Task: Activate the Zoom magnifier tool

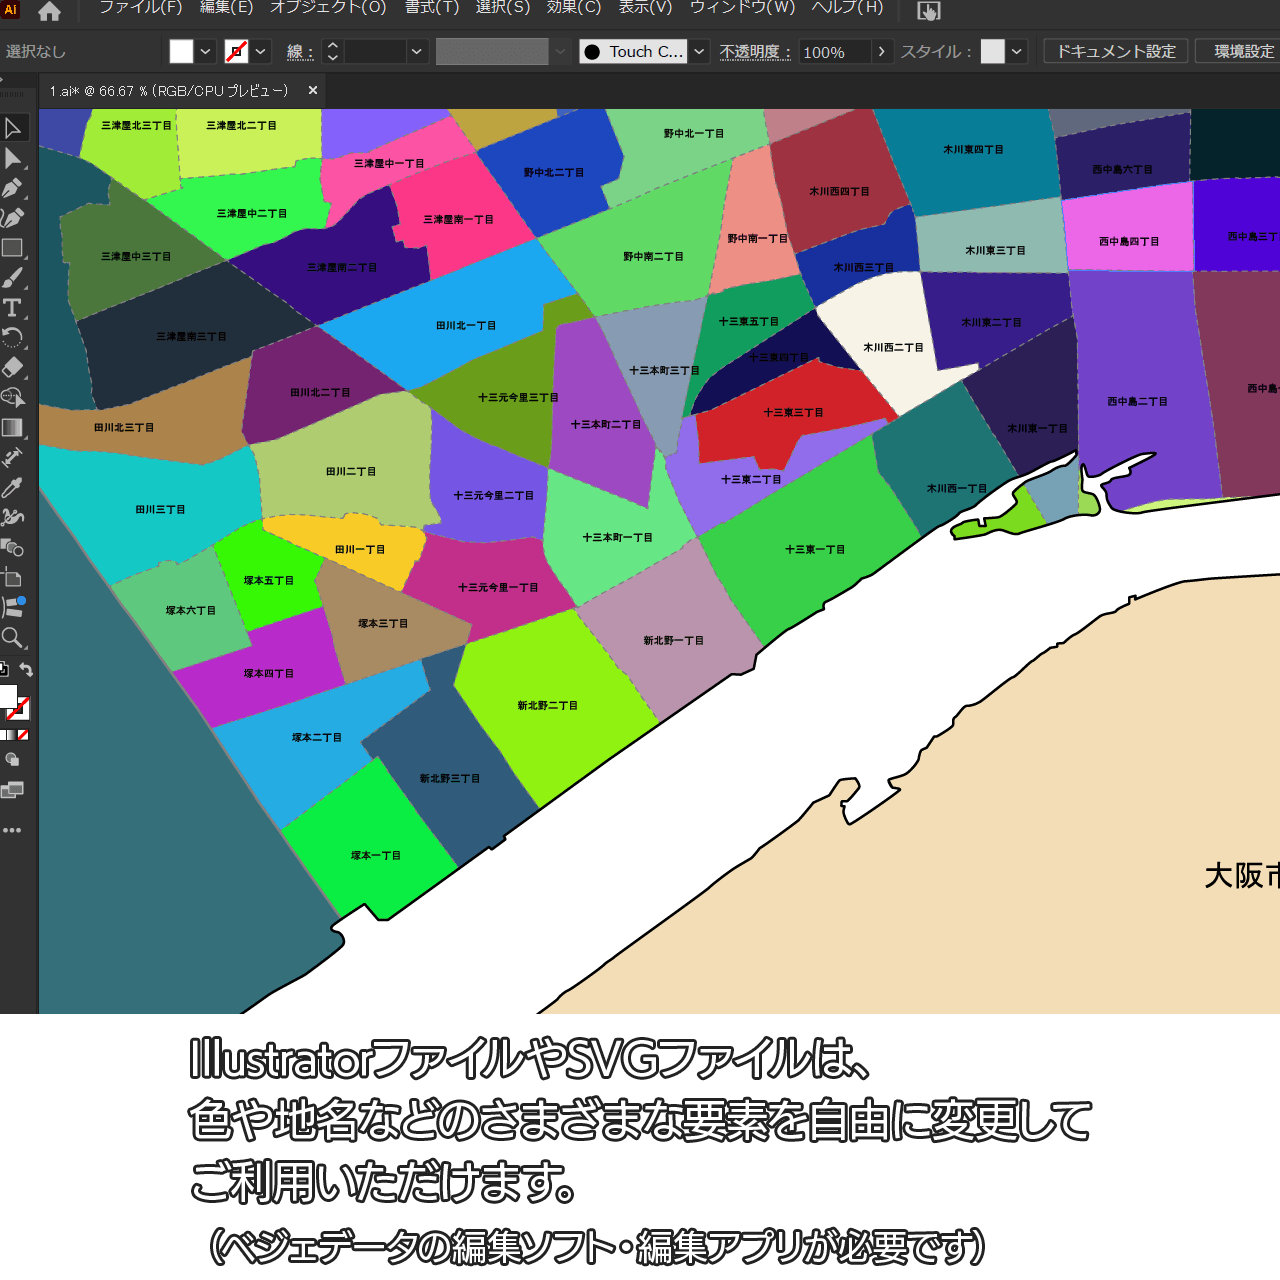Action: tap(13, 638)
